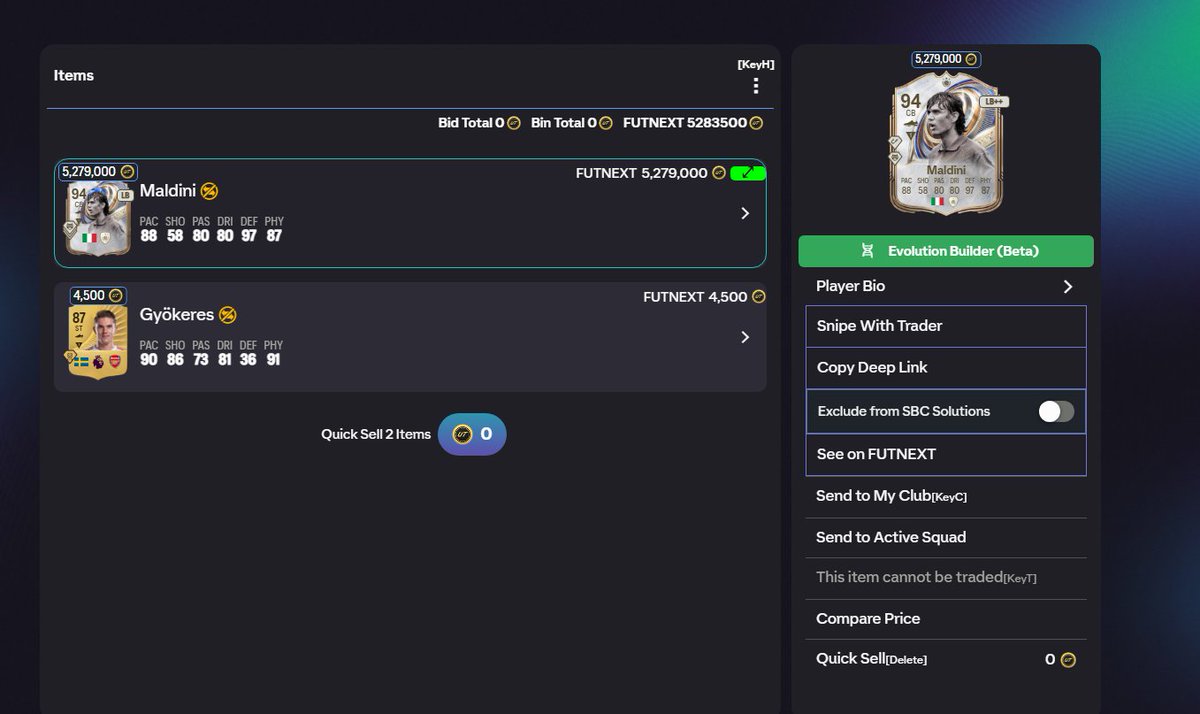Image resolution: width=1200 pixels, height=714 pixels.
Task: Click the Quick Sell 2 Items label
Action: pos(376,434)
